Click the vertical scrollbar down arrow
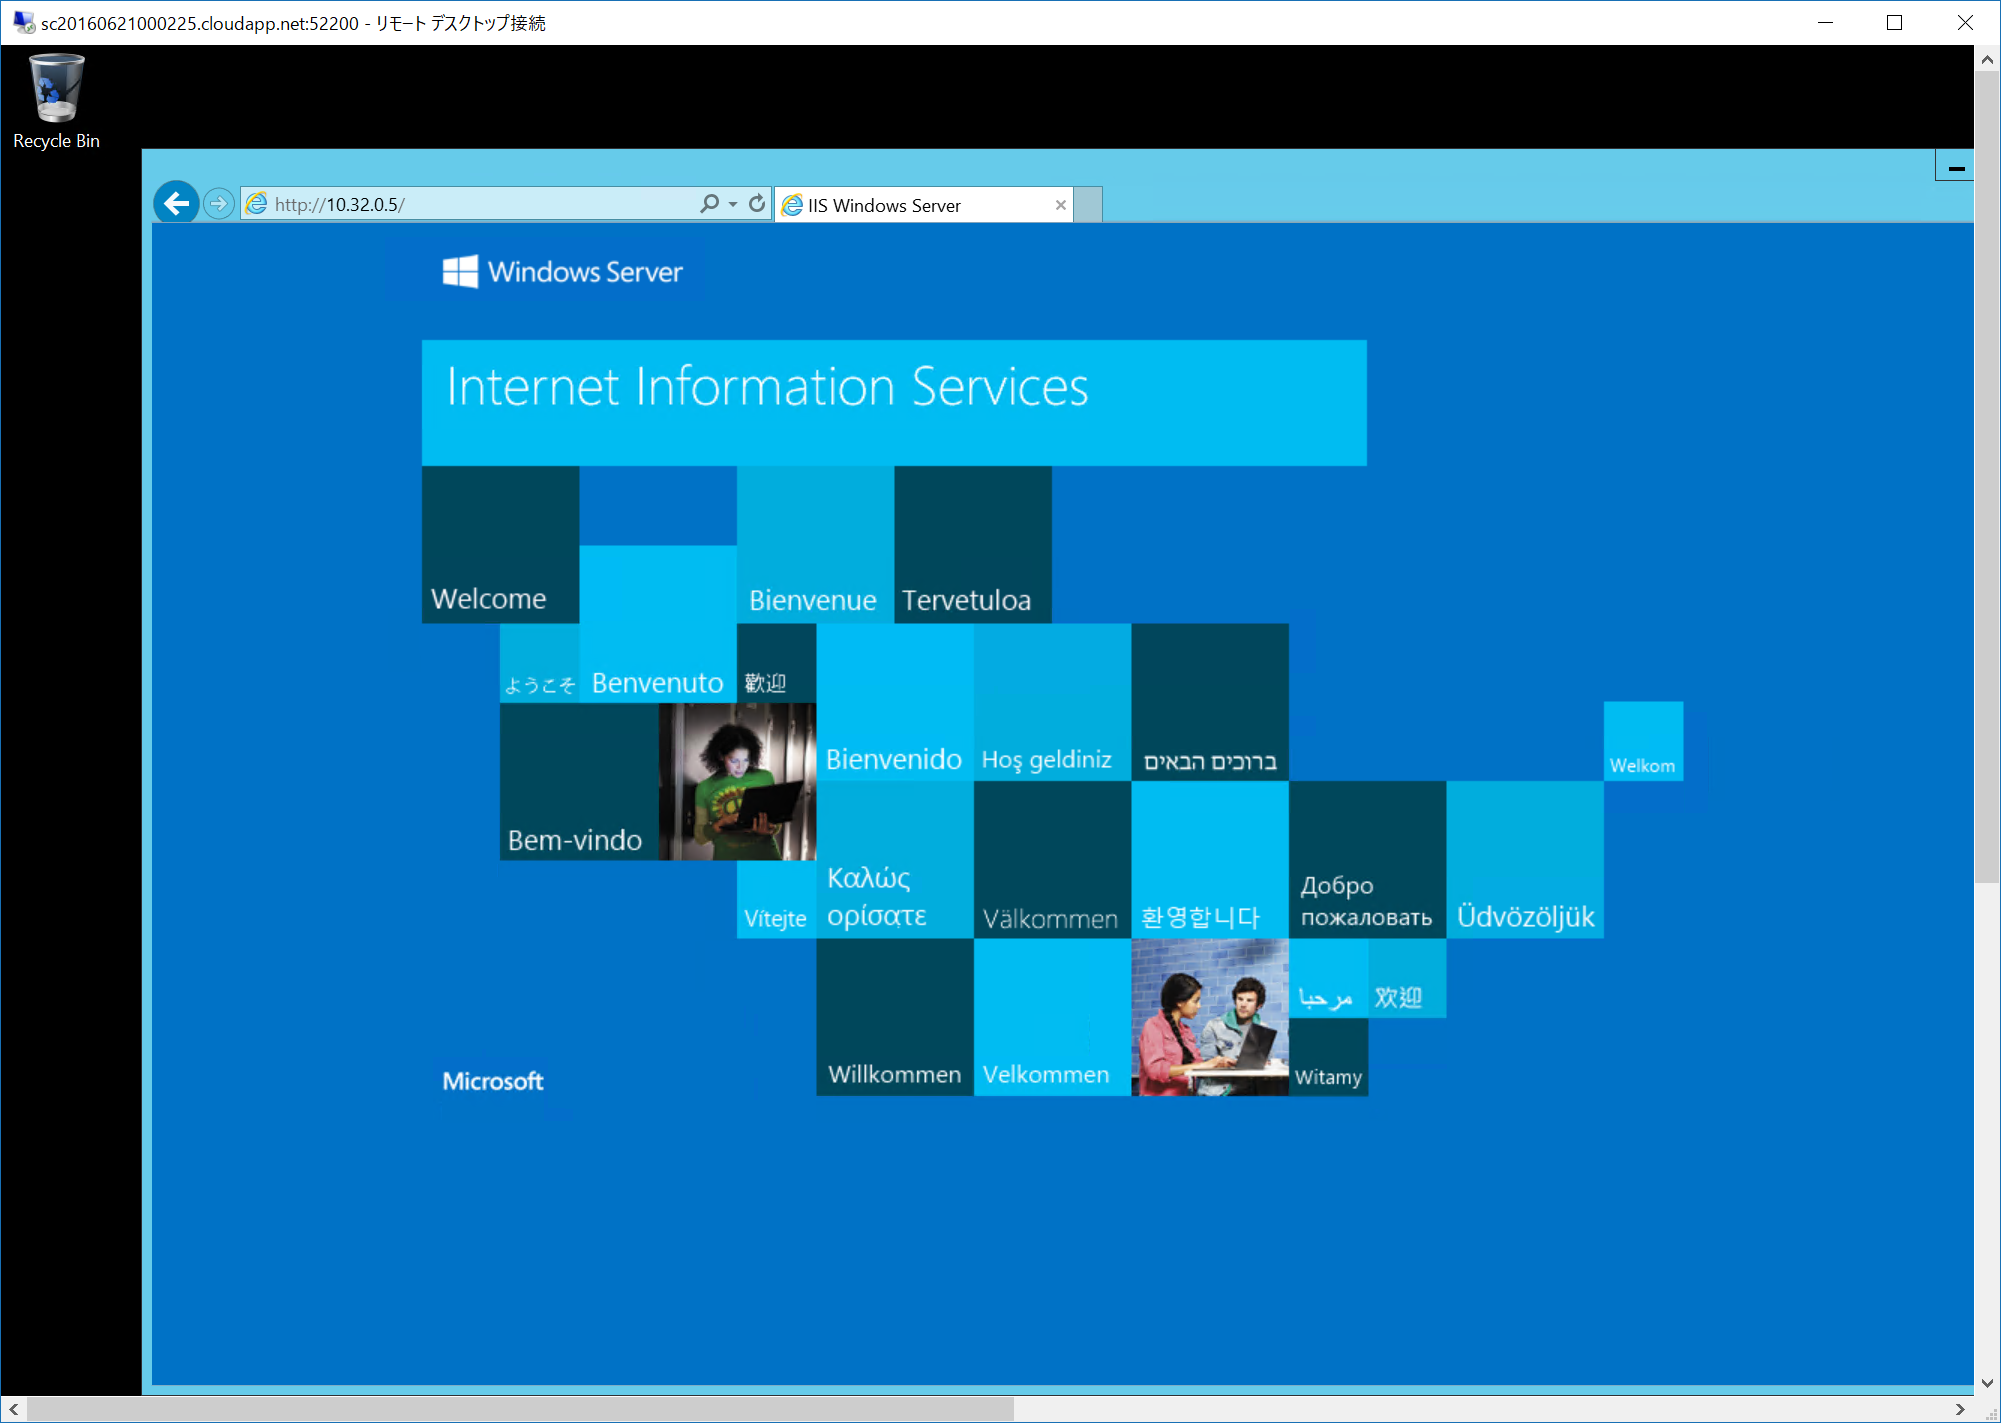The image size is (2001, 1423). tap(1987, 1383)
